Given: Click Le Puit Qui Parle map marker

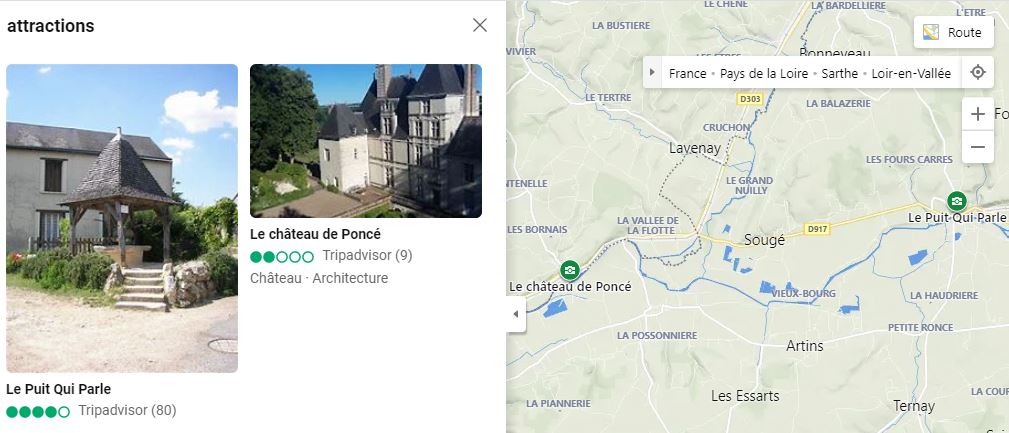Looking at the screenshot, I should [957, 201].
